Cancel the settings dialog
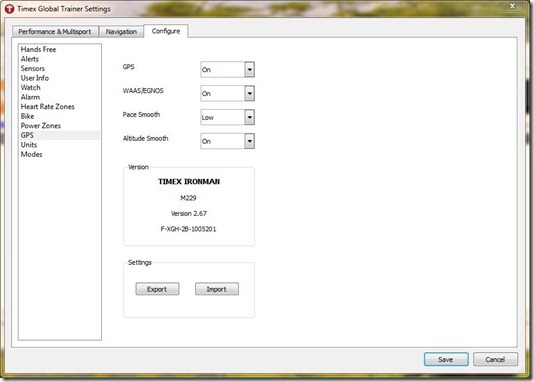The image size is (534, 382). coord(495,359)
